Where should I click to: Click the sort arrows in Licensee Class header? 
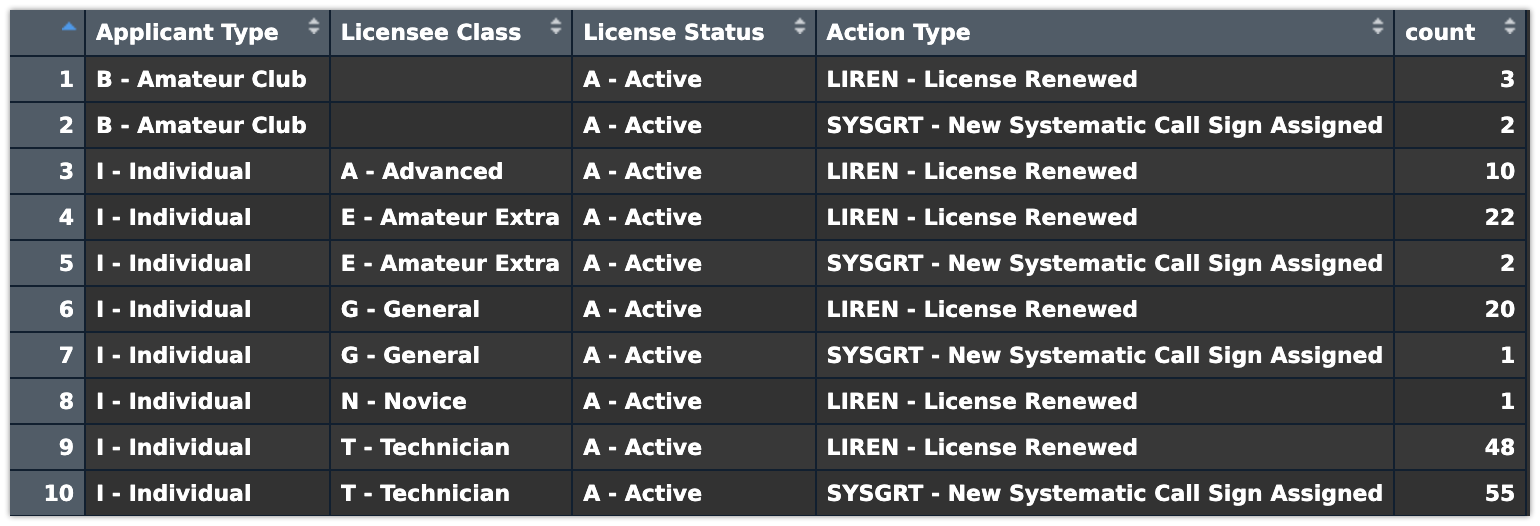[x=556, y=27]
